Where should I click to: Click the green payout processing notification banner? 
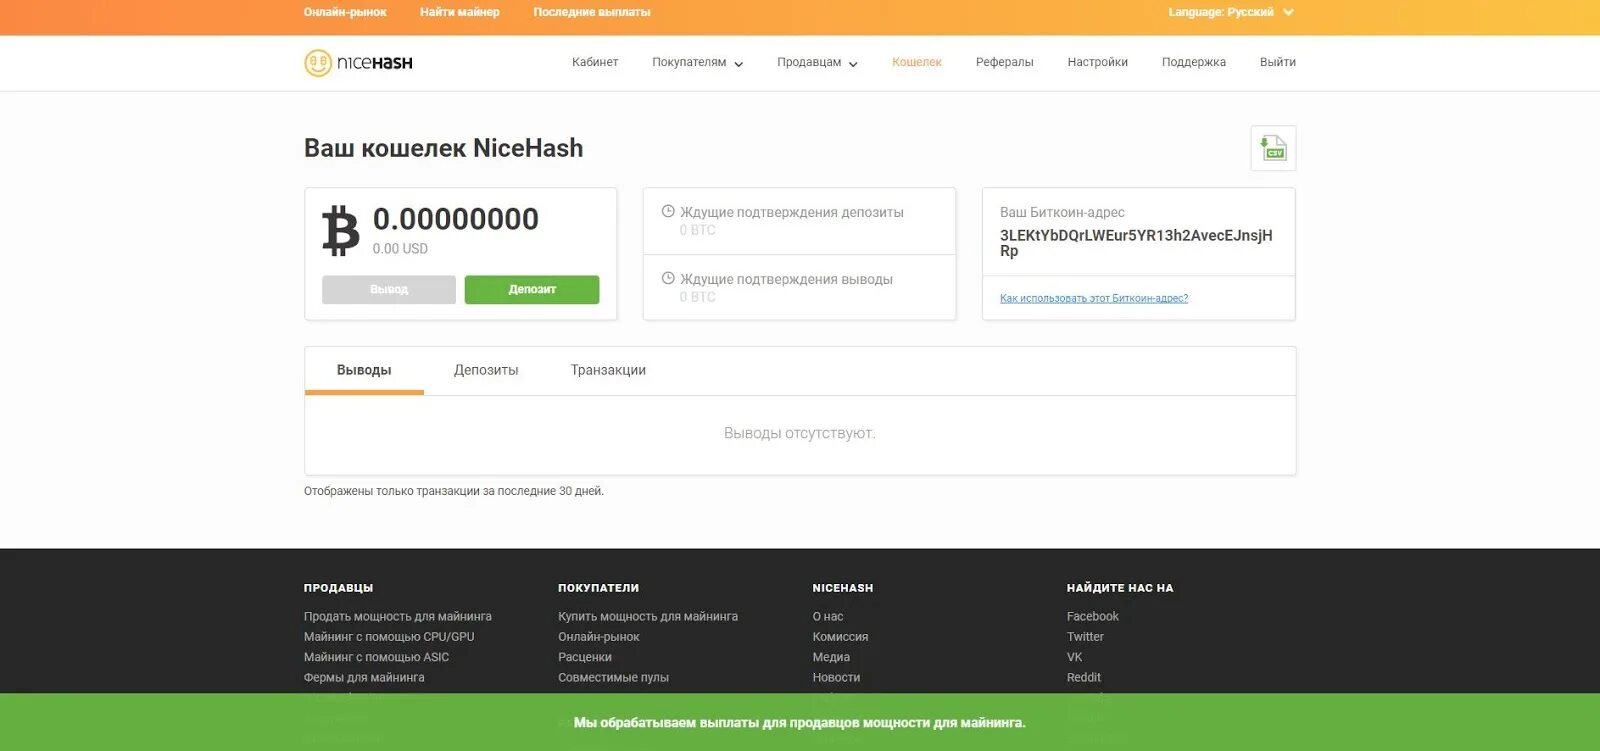pyautogui.click(x=800, y=722)
